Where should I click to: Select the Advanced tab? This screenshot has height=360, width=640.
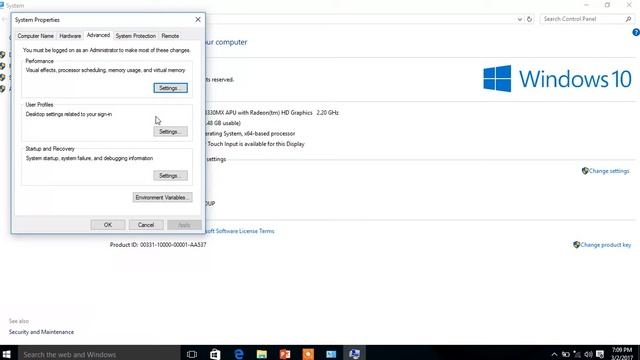point(98,36)
